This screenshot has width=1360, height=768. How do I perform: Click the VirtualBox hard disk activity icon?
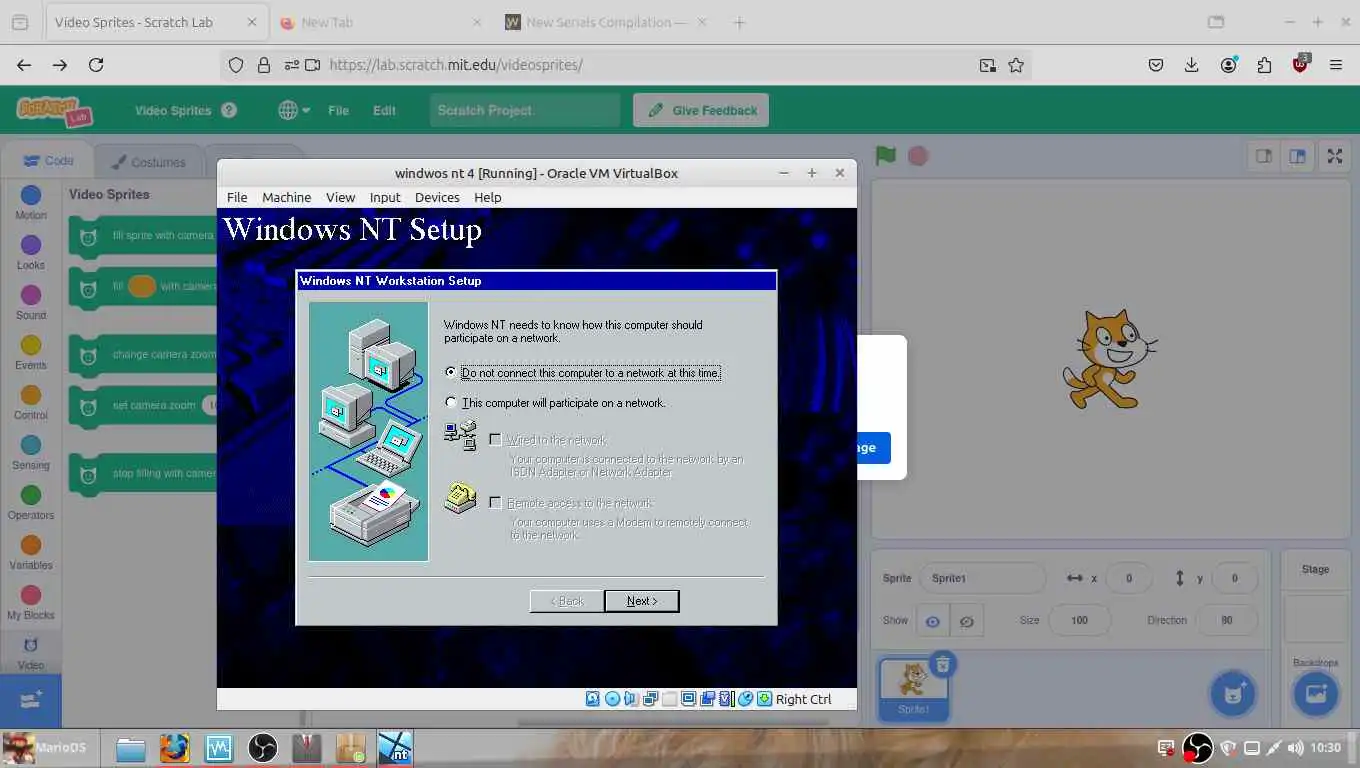[592, 699]
